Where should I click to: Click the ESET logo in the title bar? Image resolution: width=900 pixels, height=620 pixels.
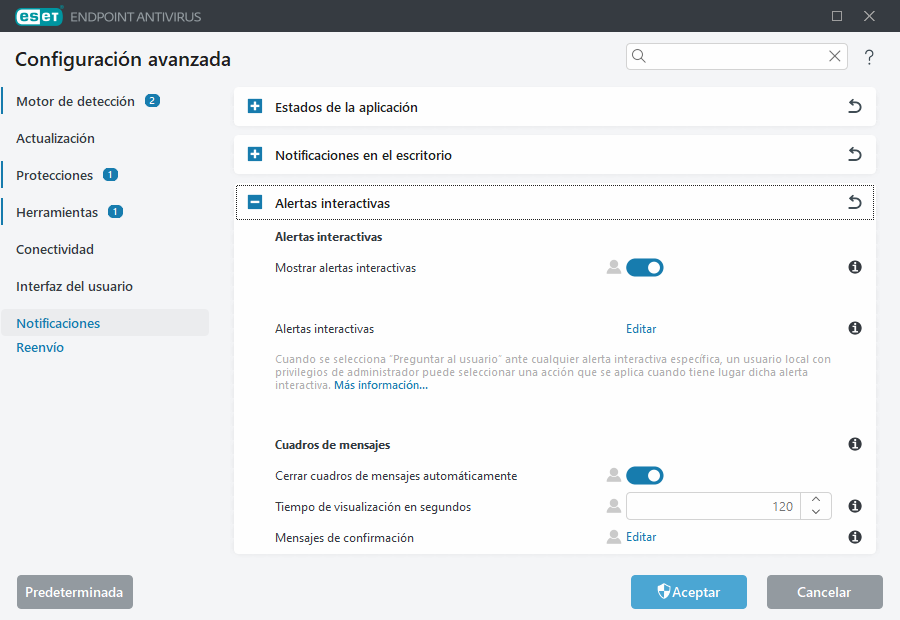coord(39,16)
